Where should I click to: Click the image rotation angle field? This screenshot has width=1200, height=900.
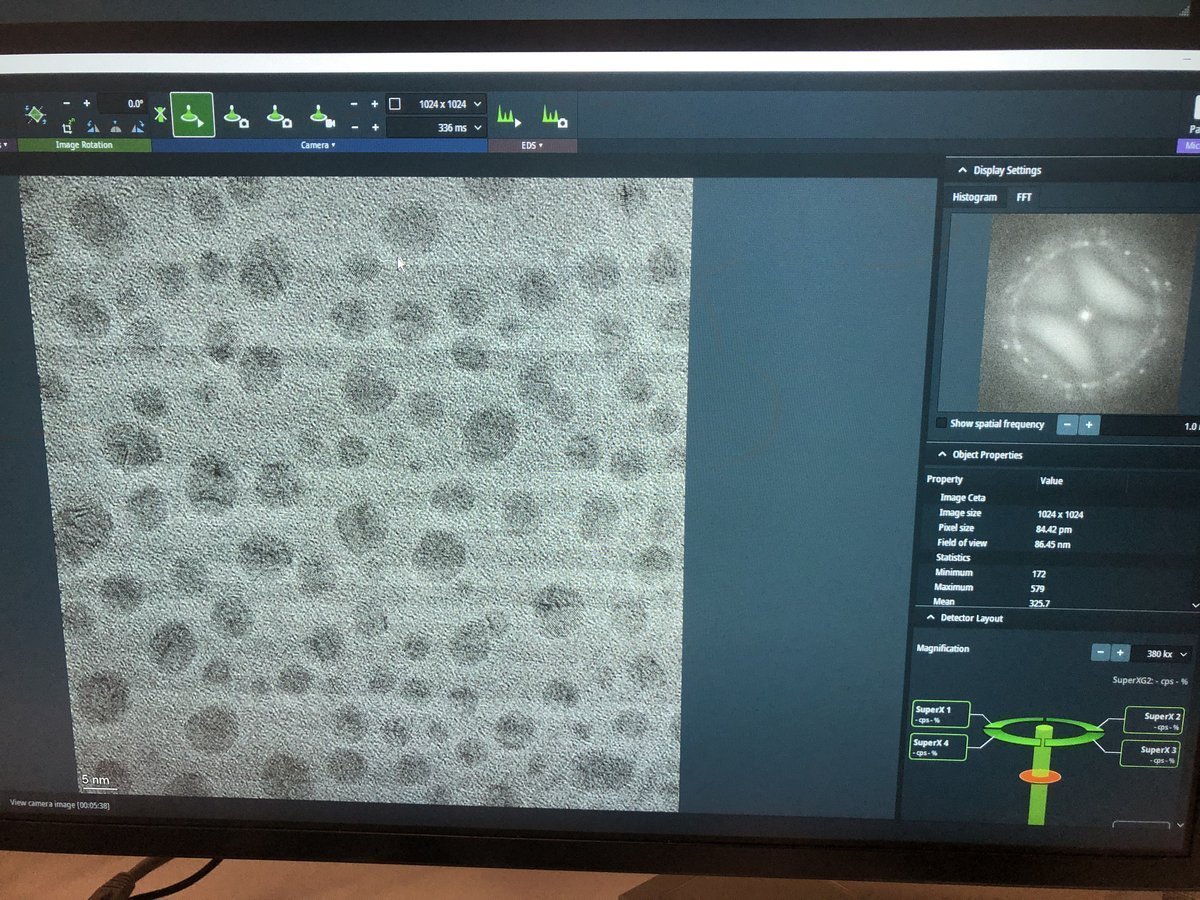pyautogui.click(x=123, y=104)
